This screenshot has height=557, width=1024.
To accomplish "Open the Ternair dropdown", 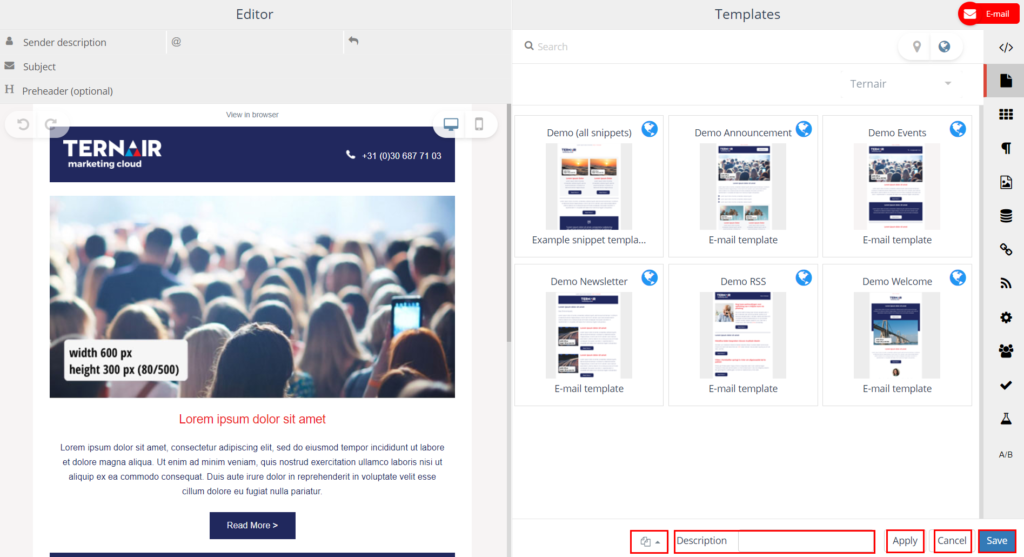I will (x=900, y=84).
